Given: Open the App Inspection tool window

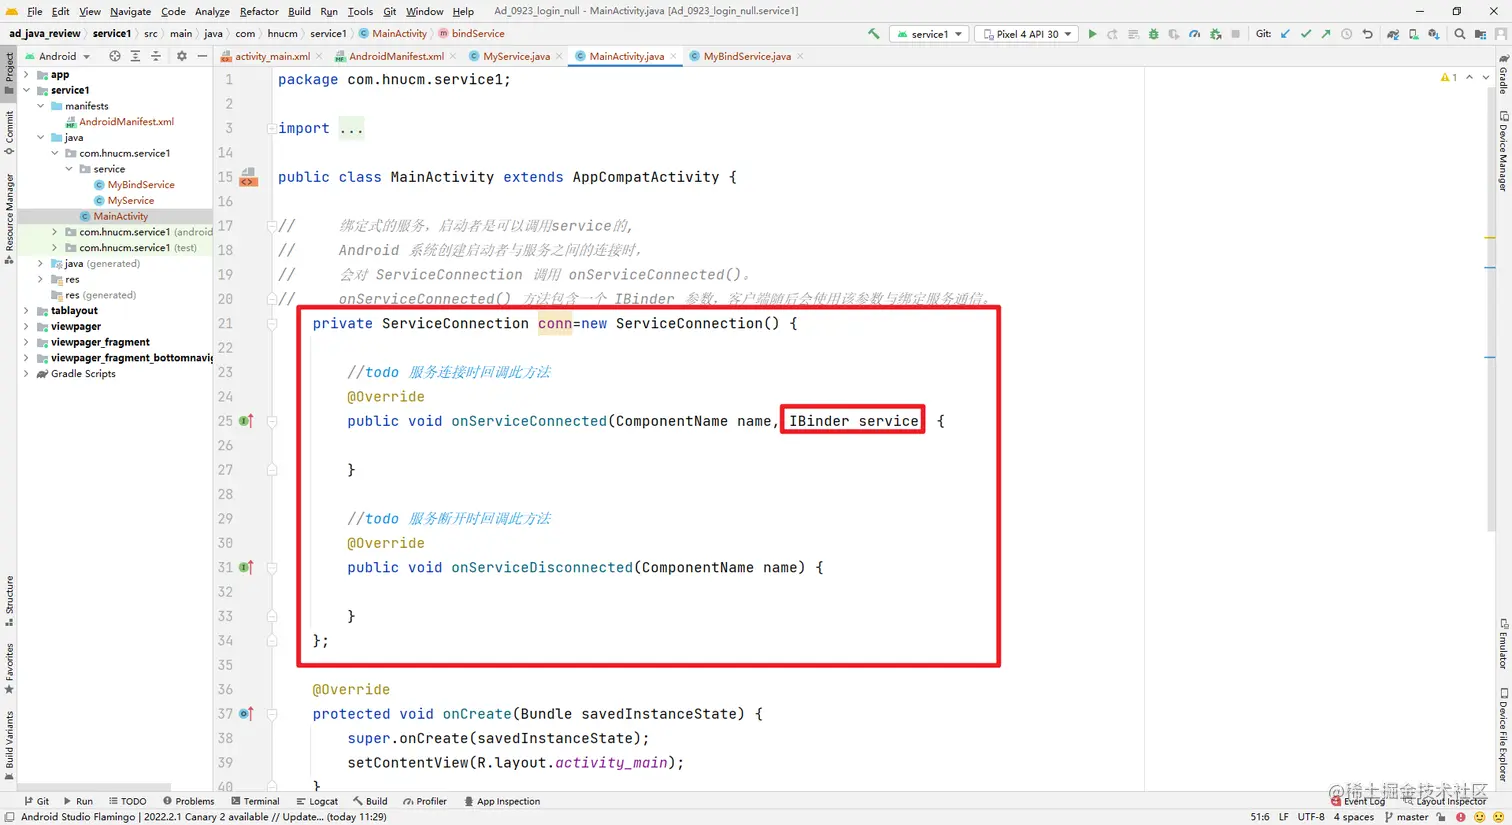Looking at the screenshot, I should pos(502,801).
